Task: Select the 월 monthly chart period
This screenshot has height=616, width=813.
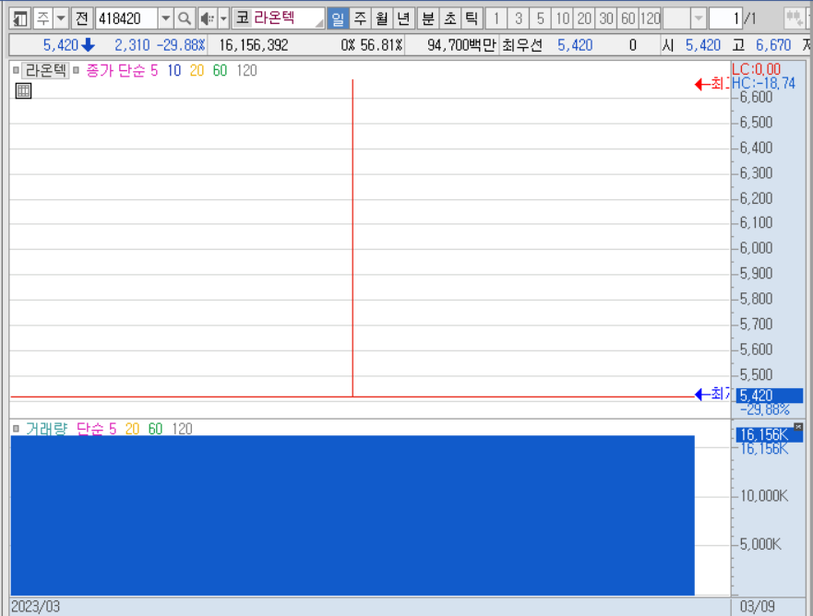Action: click(382, 19)
